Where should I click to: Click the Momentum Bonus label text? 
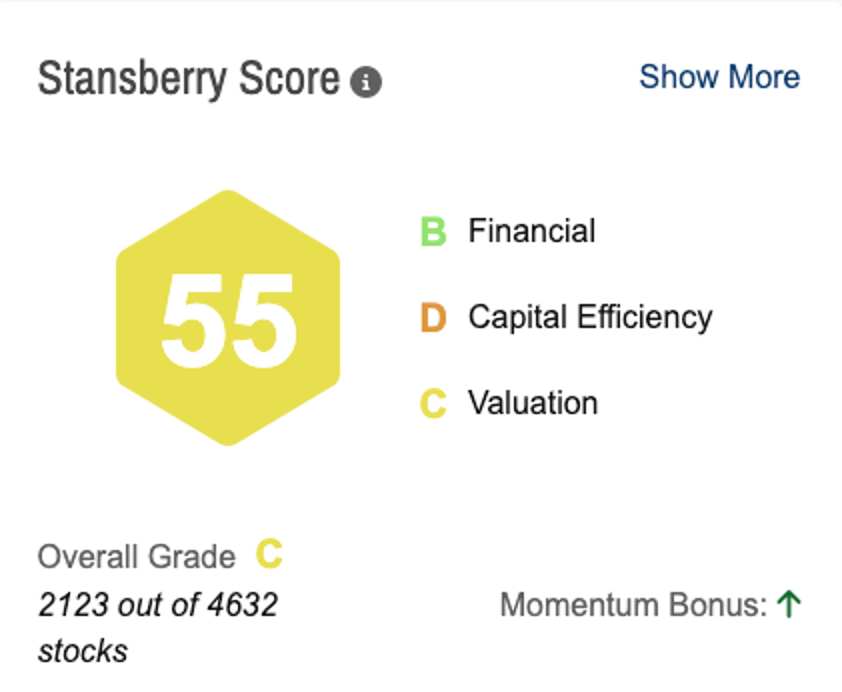pos(634,605)
